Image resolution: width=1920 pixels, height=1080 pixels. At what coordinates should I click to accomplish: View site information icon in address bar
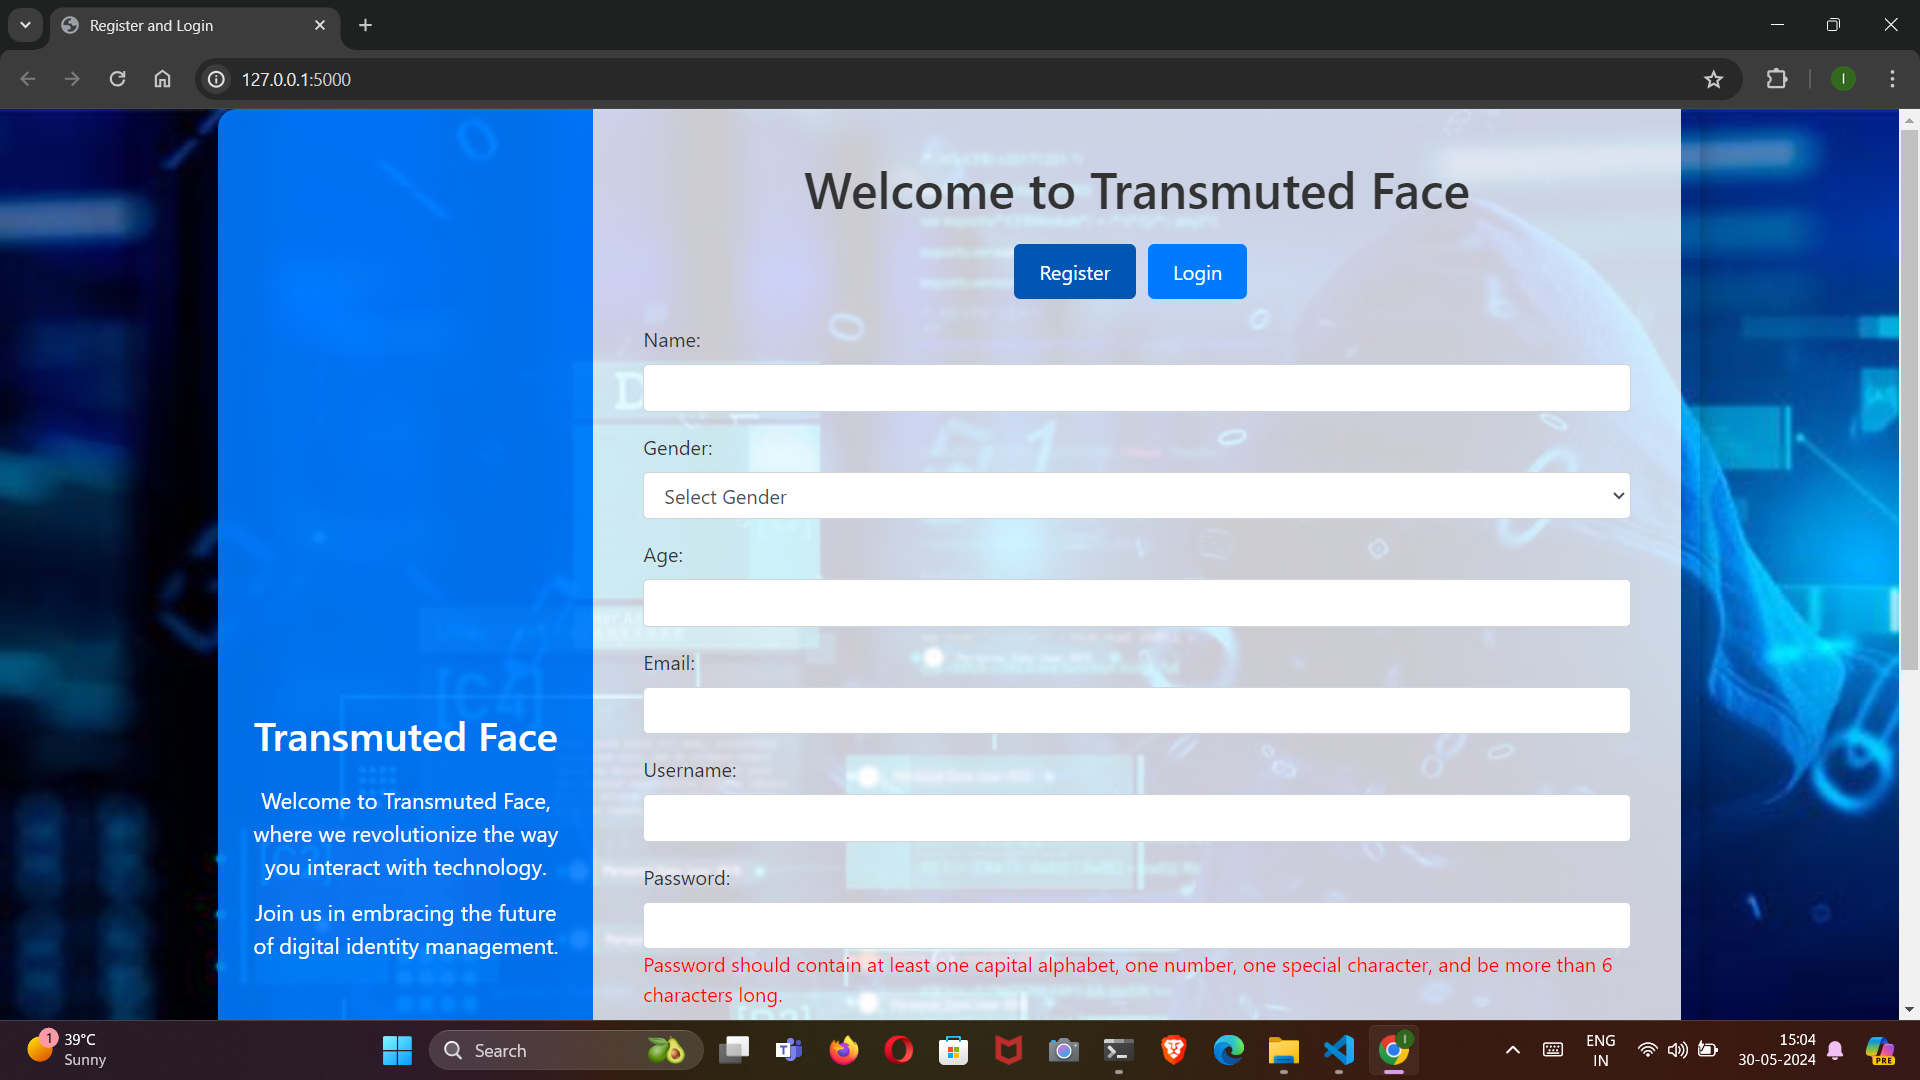(x=216, y=79)
